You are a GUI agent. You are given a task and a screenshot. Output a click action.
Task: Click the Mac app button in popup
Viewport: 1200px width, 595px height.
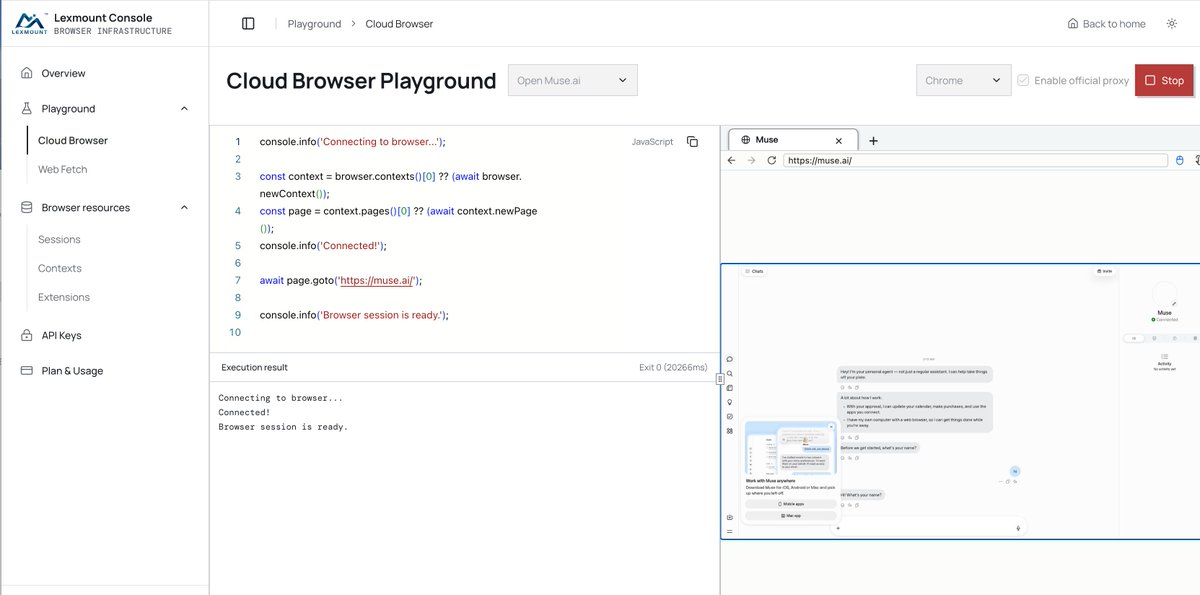tap(791, 515)
